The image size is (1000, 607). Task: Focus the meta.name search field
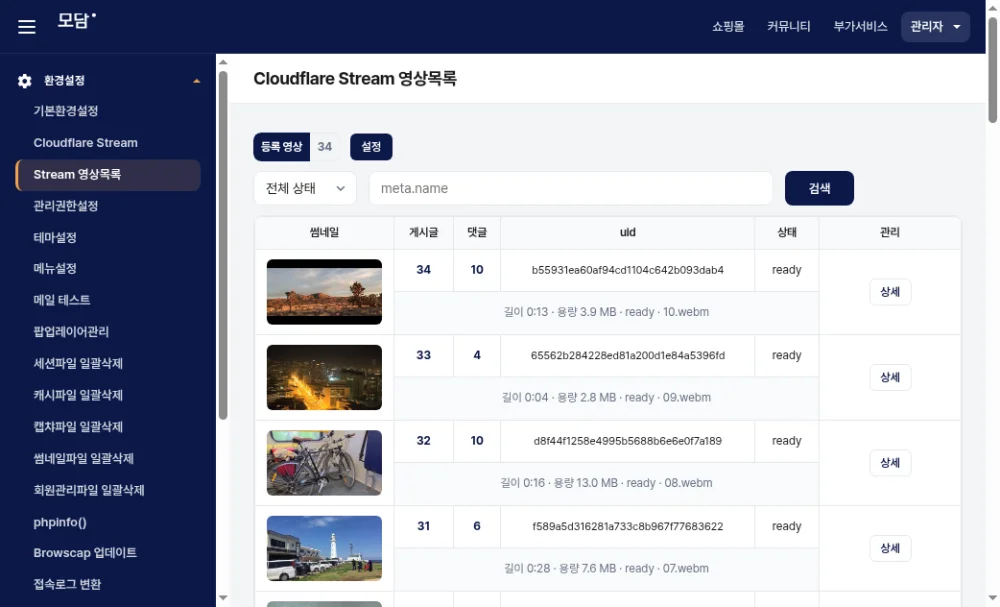click(571, 188)
